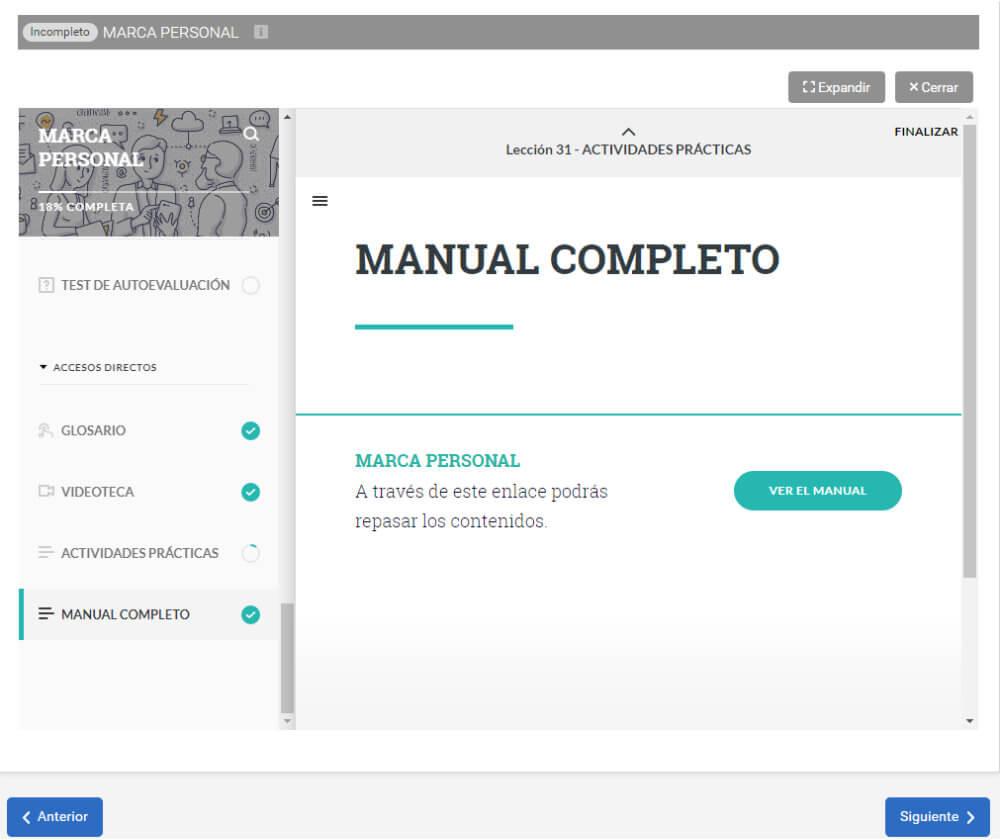Click the Actividades Prácticas lines icon

pyautogui.click(x=46, y=553)
